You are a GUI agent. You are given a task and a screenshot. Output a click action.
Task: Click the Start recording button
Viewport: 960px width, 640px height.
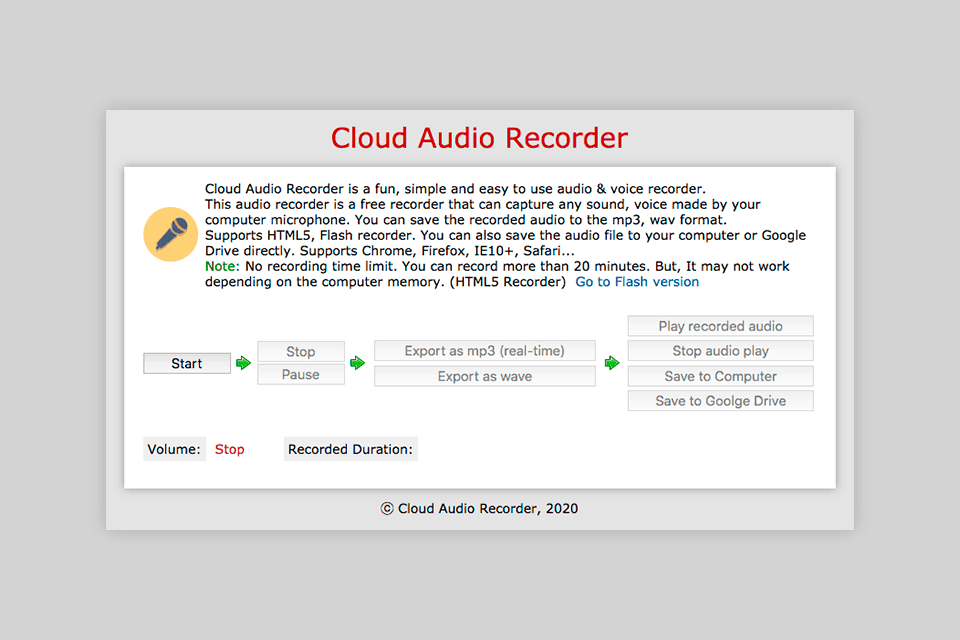(187, 363)
